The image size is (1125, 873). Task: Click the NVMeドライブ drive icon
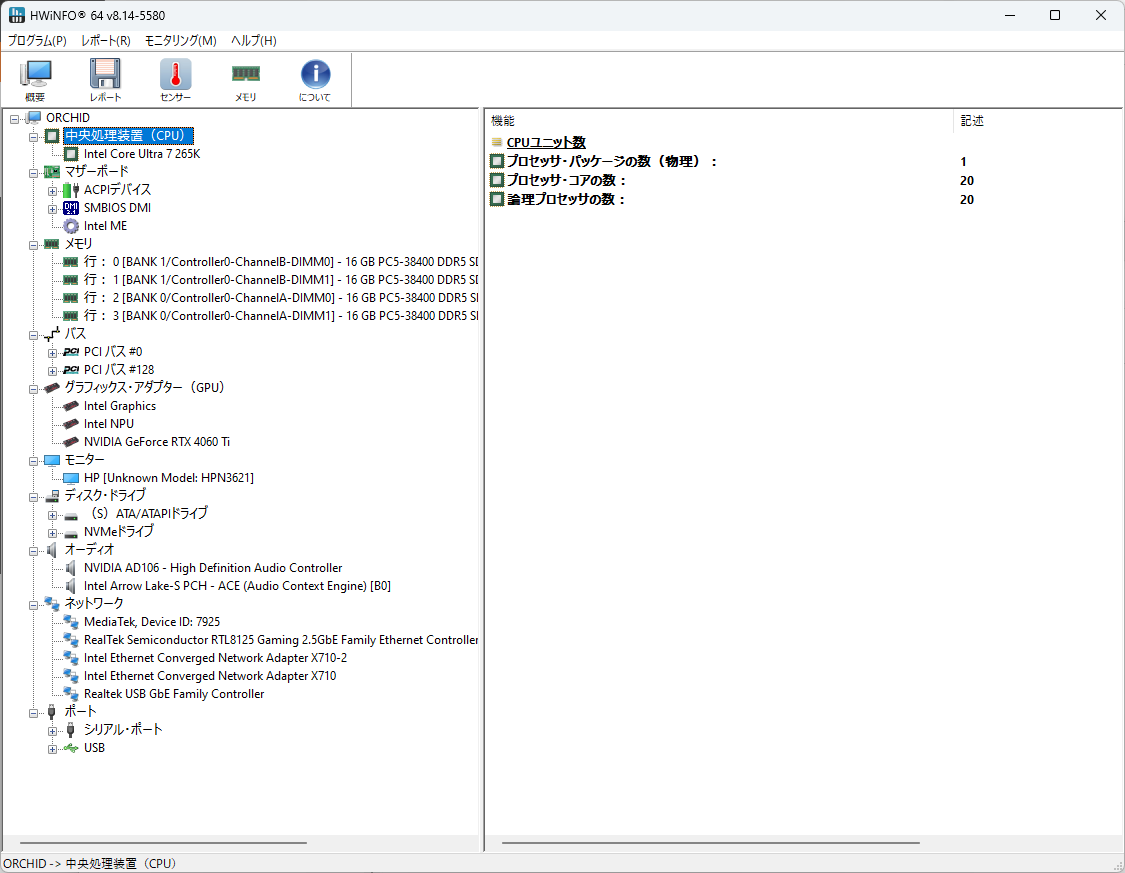pyautogui.click(x=71, y=533)
